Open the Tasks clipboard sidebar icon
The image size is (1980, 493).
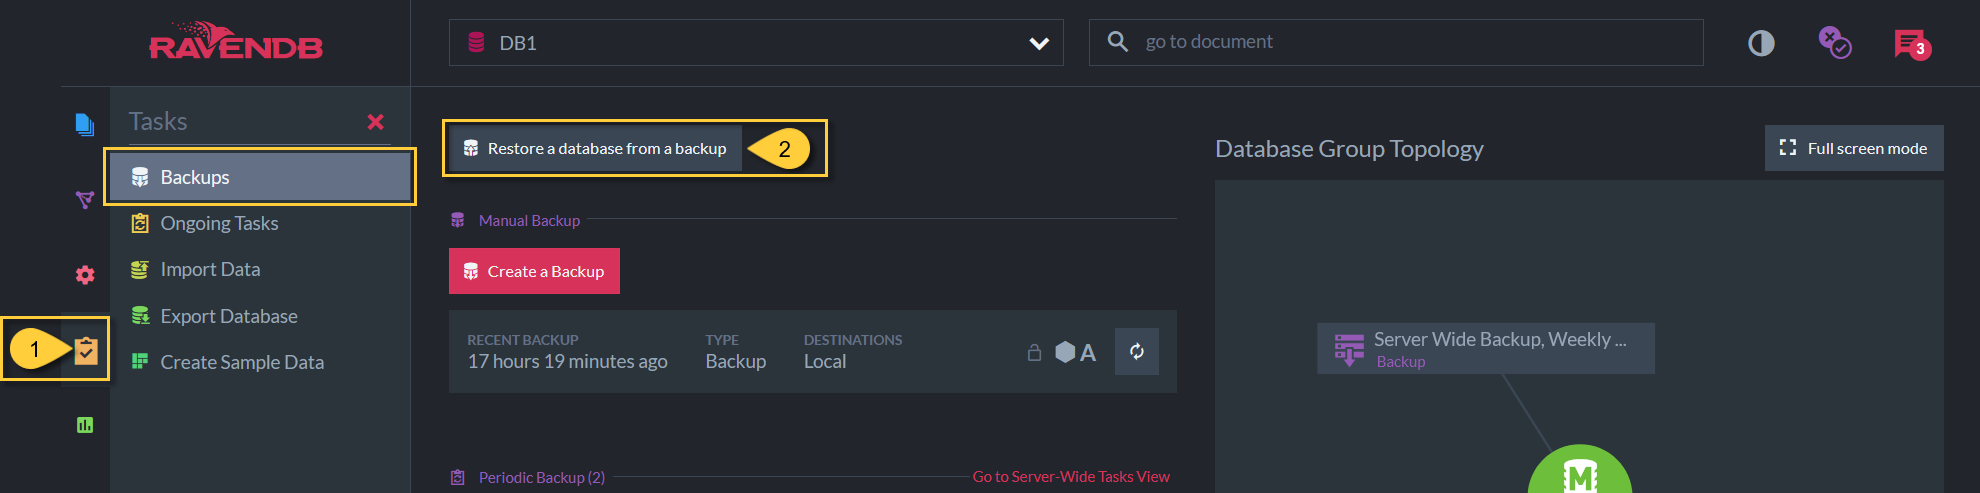[86, 350]
